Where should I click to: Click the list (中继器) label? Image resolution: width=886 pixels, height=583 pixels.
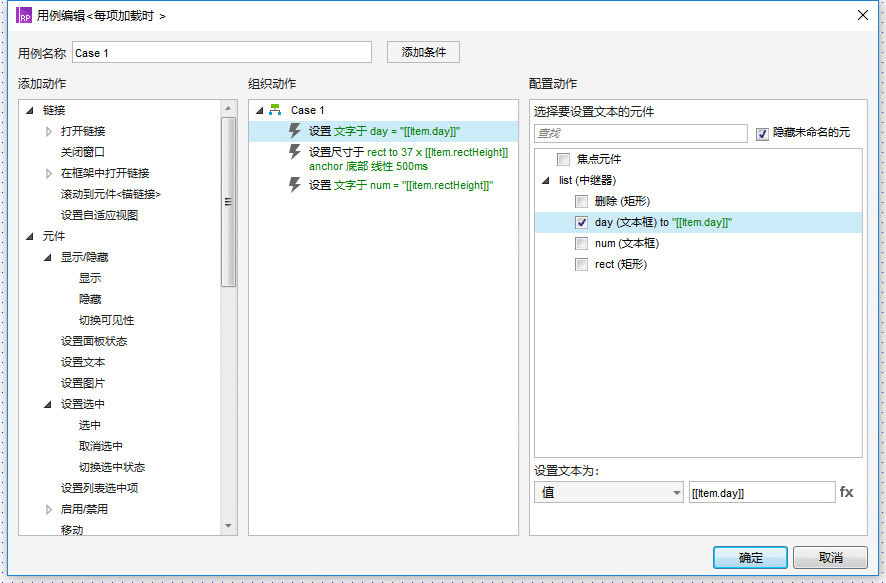pos(588,180)
